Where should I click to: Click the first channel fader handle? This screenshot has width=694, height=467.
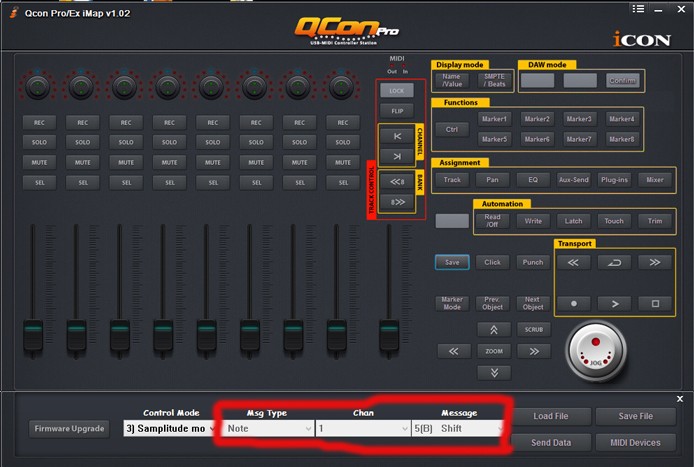[x=33, y=334]
